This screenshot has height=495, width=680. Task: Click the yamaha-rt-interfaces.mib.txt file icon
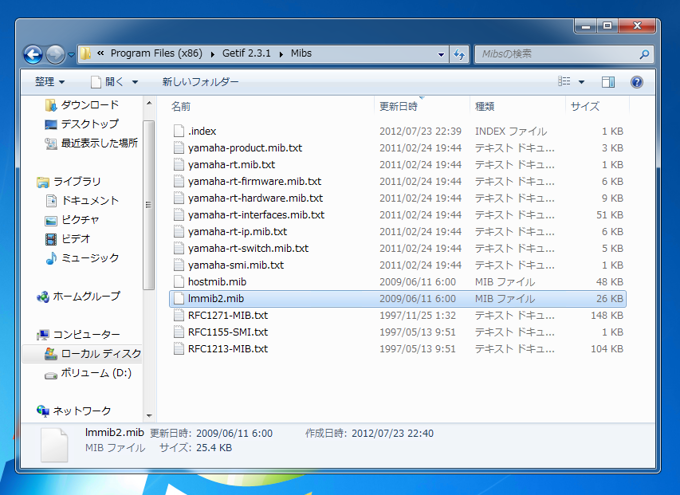179,215
